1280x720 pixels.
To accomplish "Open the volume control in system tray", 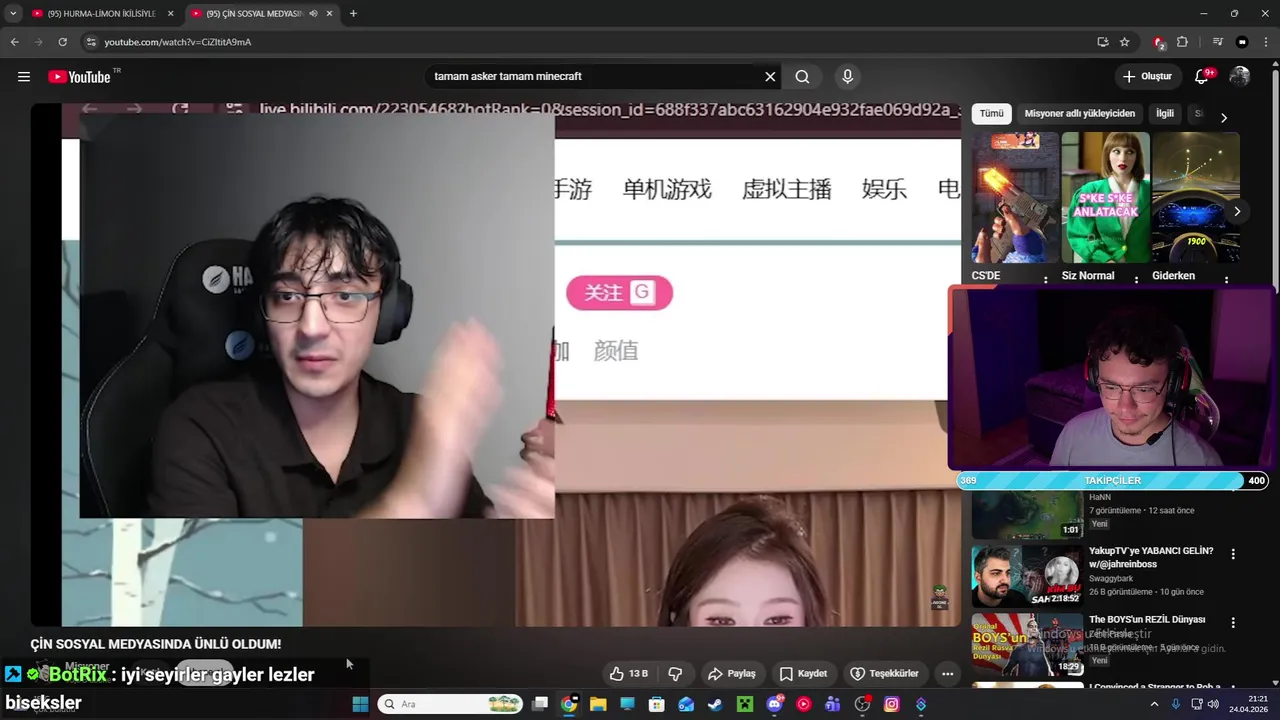I will [x=1213, y=704].
